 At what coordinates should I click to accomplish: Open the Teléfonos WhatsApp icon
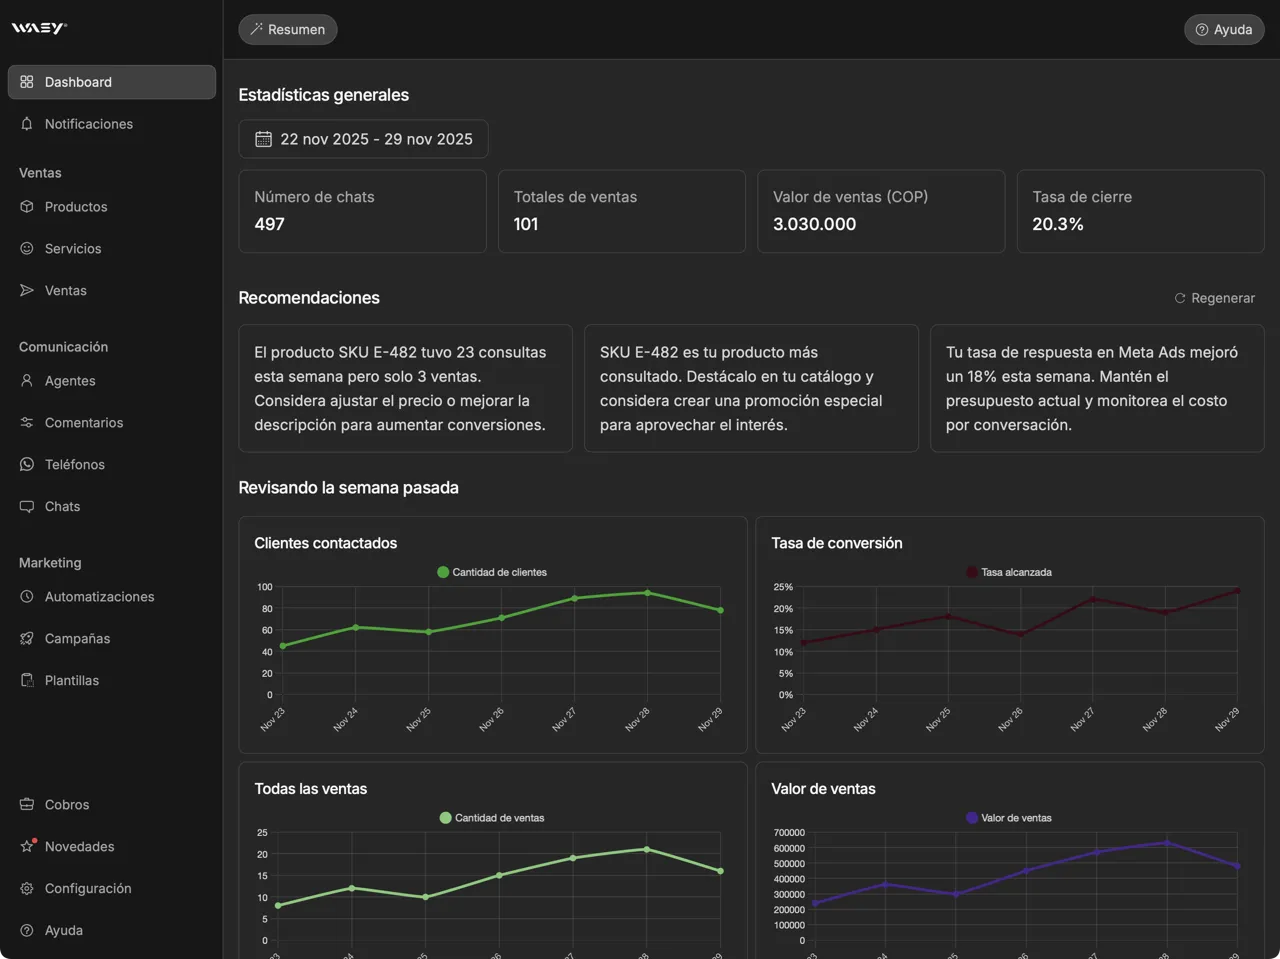tap(26, 464)
